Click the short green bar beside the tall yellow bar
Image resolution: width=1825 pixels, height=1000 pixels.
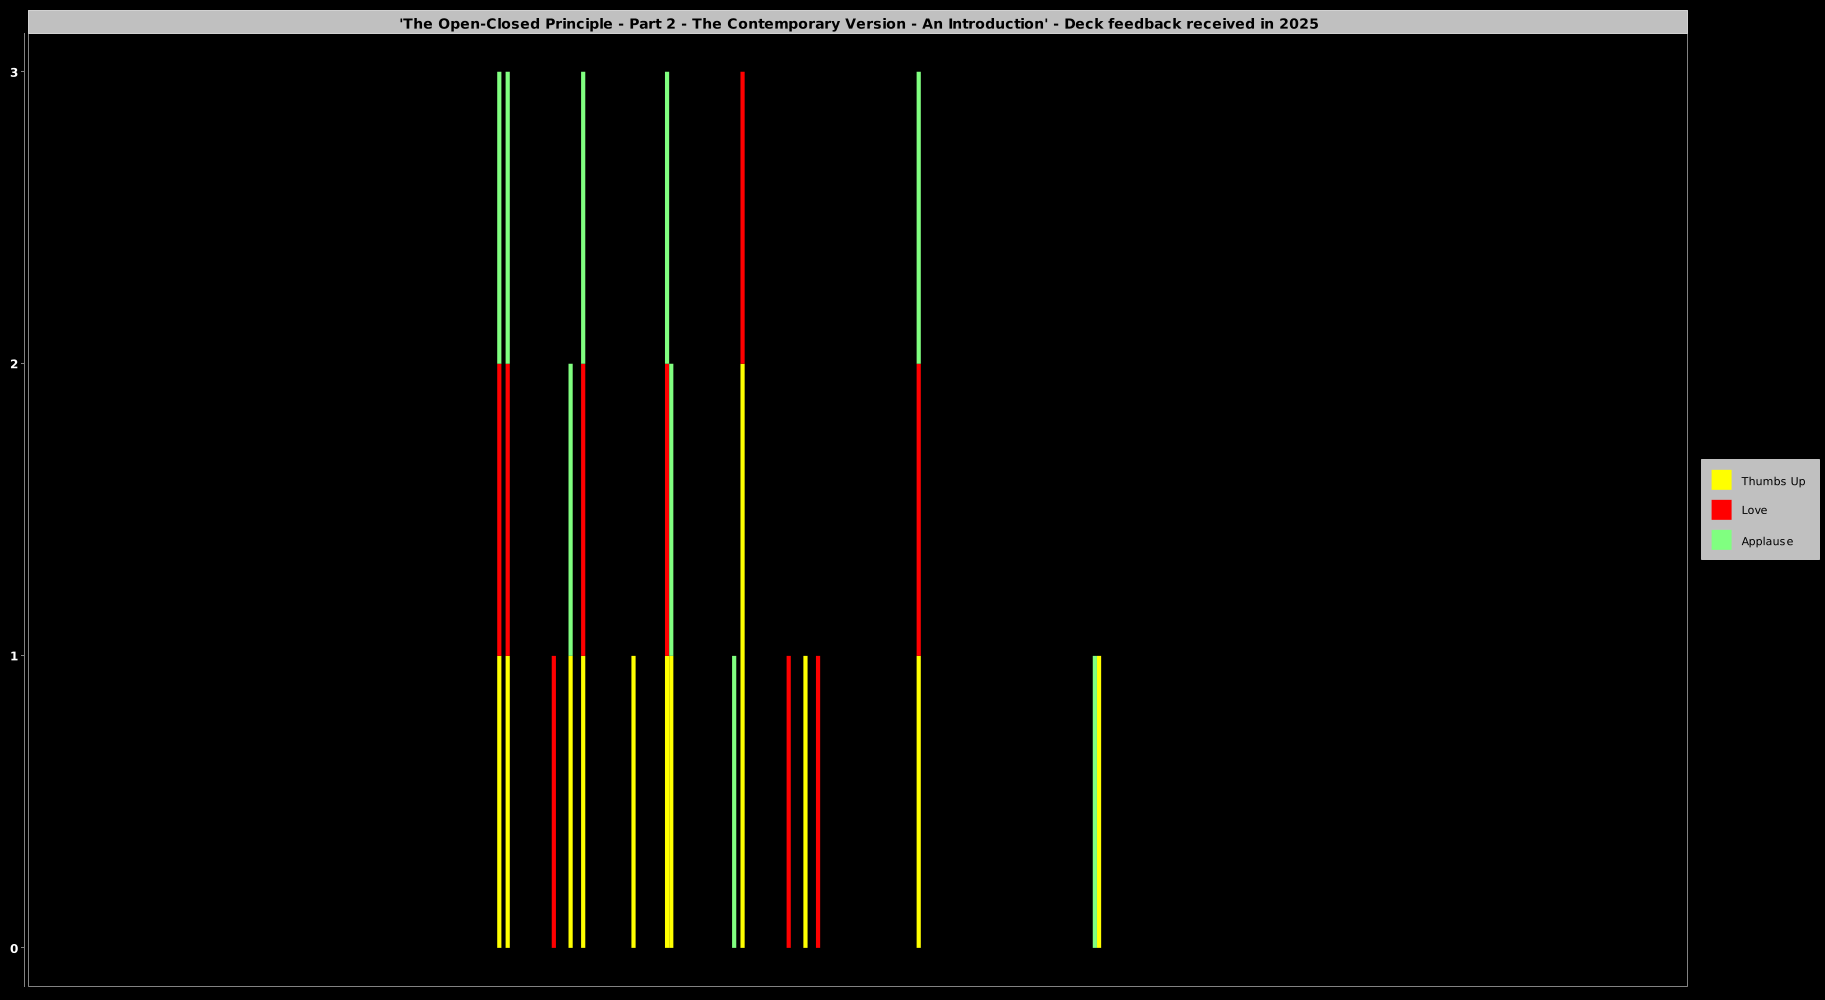point(734,800)
